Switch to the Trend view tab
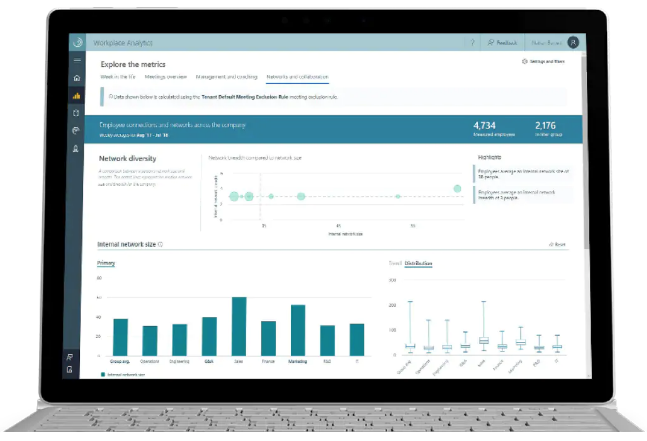 (x=395, y=263)
